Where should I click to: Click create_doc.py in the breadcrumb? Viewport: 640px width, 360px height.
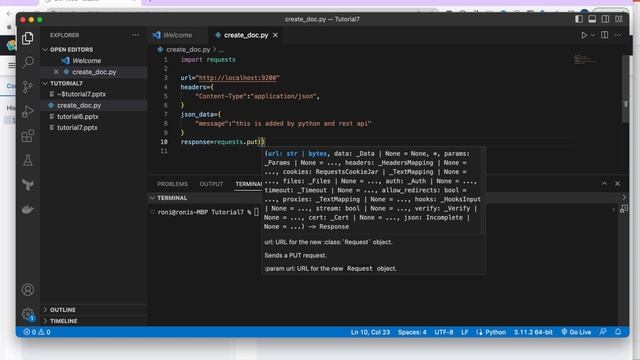(188, 49)
